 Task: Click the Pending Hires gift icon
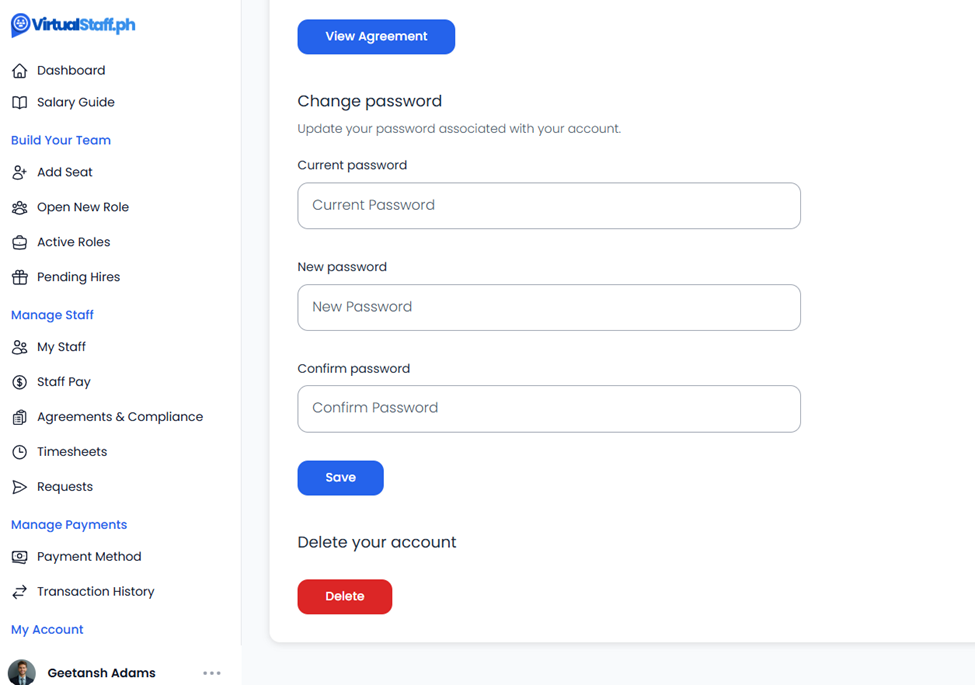pos(20,277)
